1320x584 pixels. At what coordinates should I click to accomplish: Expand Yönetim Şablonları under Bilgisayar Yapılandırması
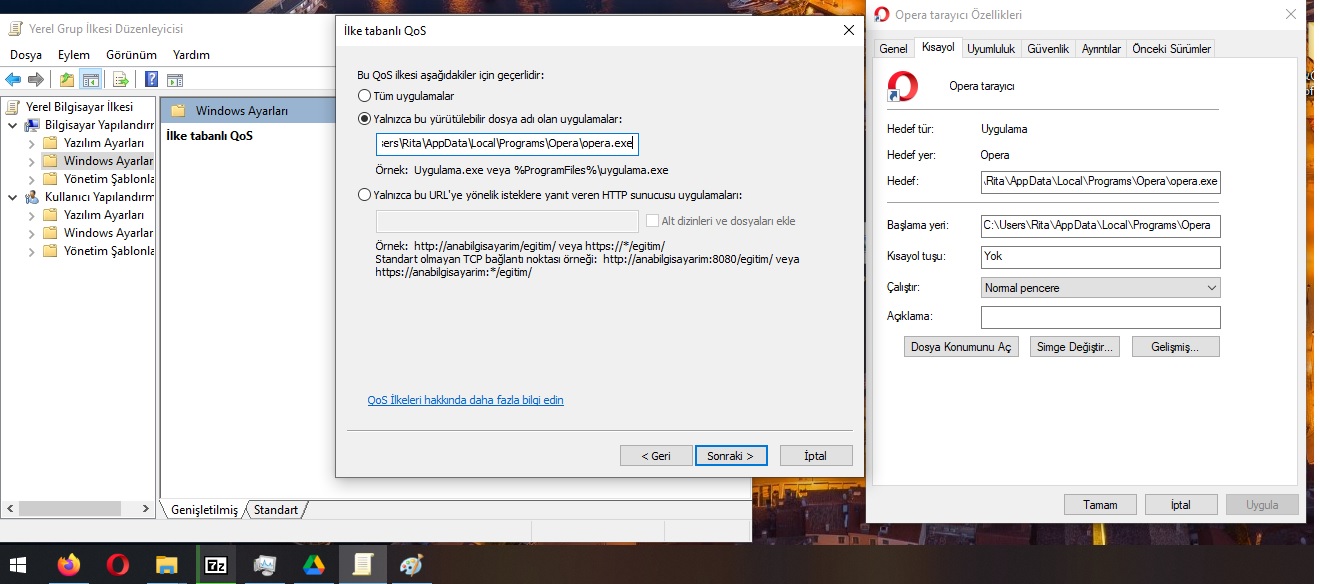click(31, 179)
